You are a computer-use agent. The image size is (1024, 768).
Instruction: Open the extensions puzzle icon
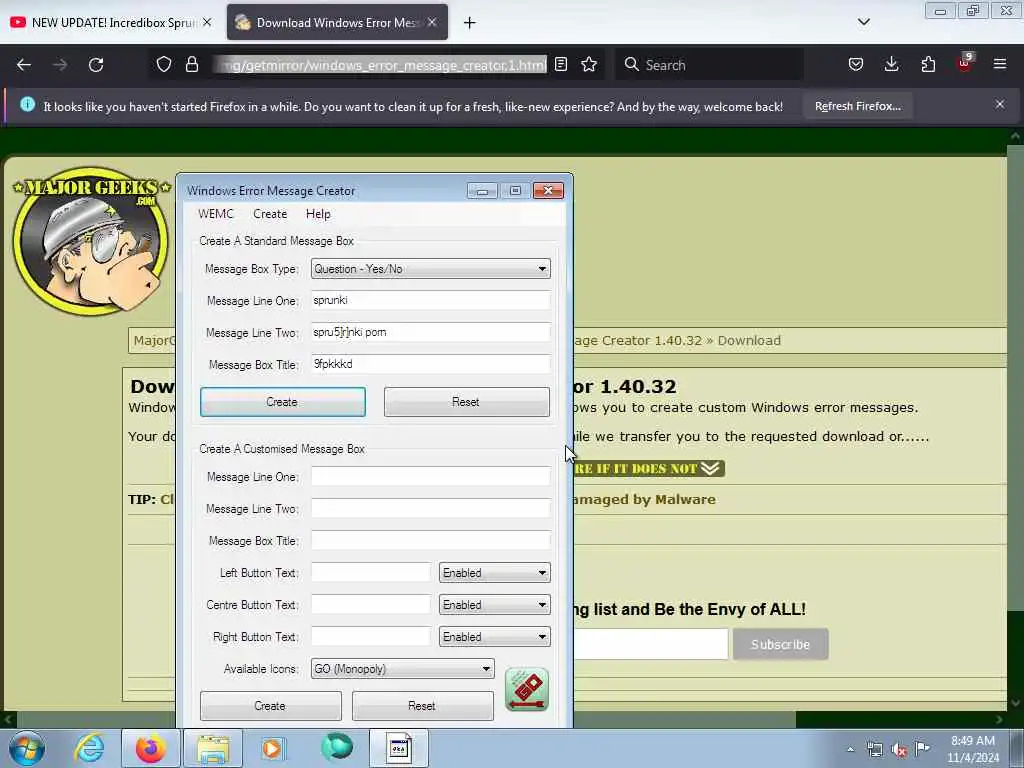pyautogui.click(x=928, y=65)
